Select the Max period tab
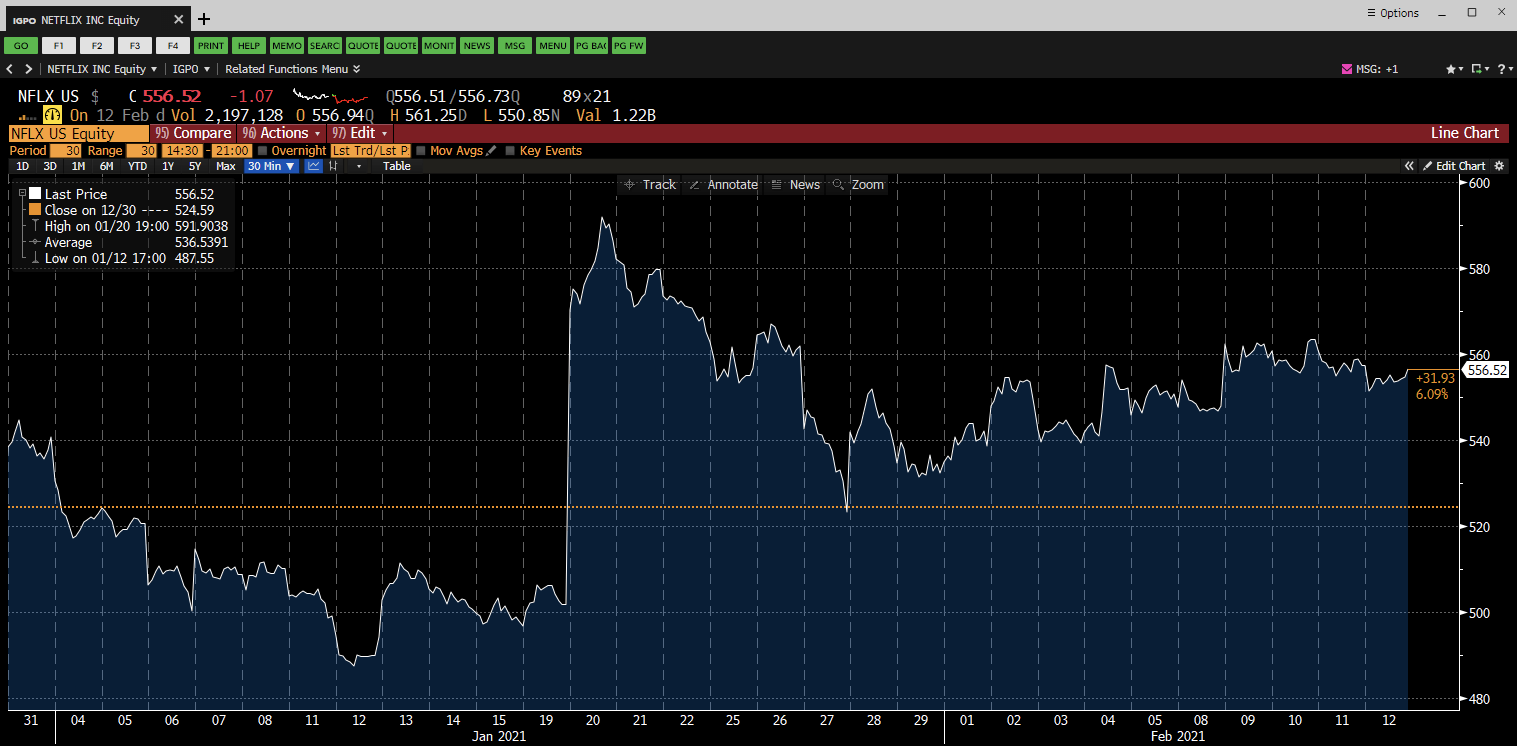 (x=225, y=166)
